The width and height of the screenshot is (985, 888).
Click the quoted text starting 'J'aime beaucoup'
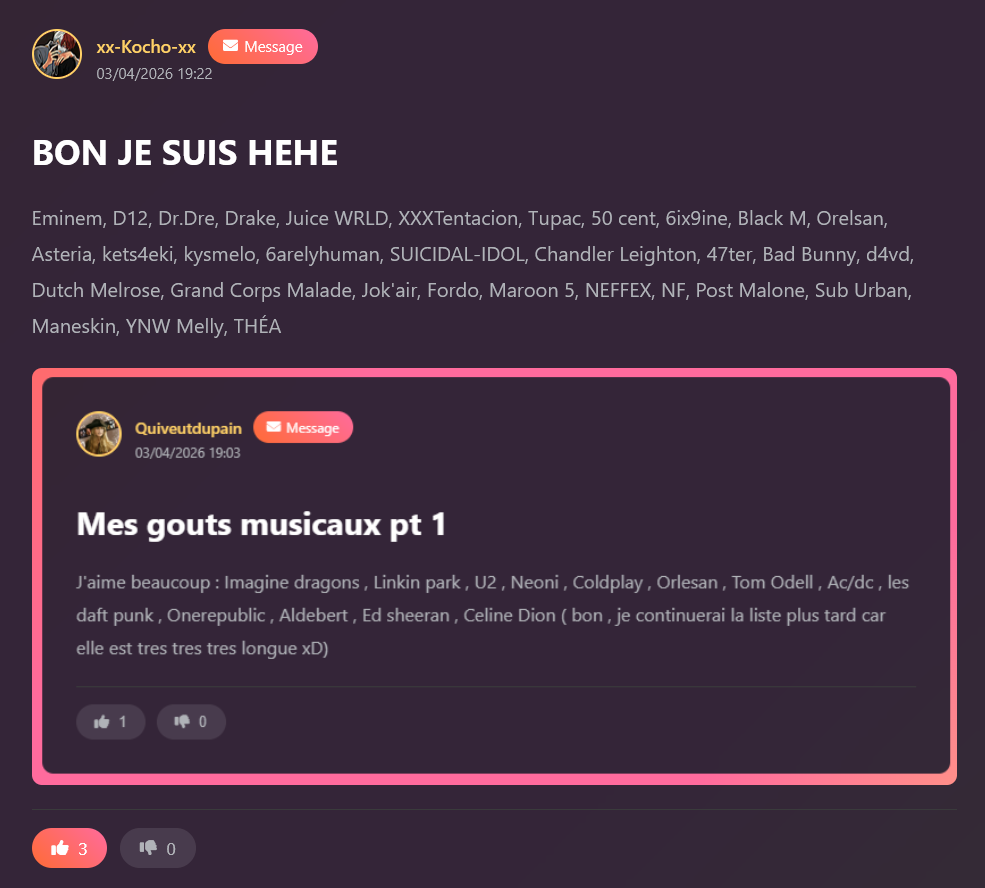click(492, 615)
